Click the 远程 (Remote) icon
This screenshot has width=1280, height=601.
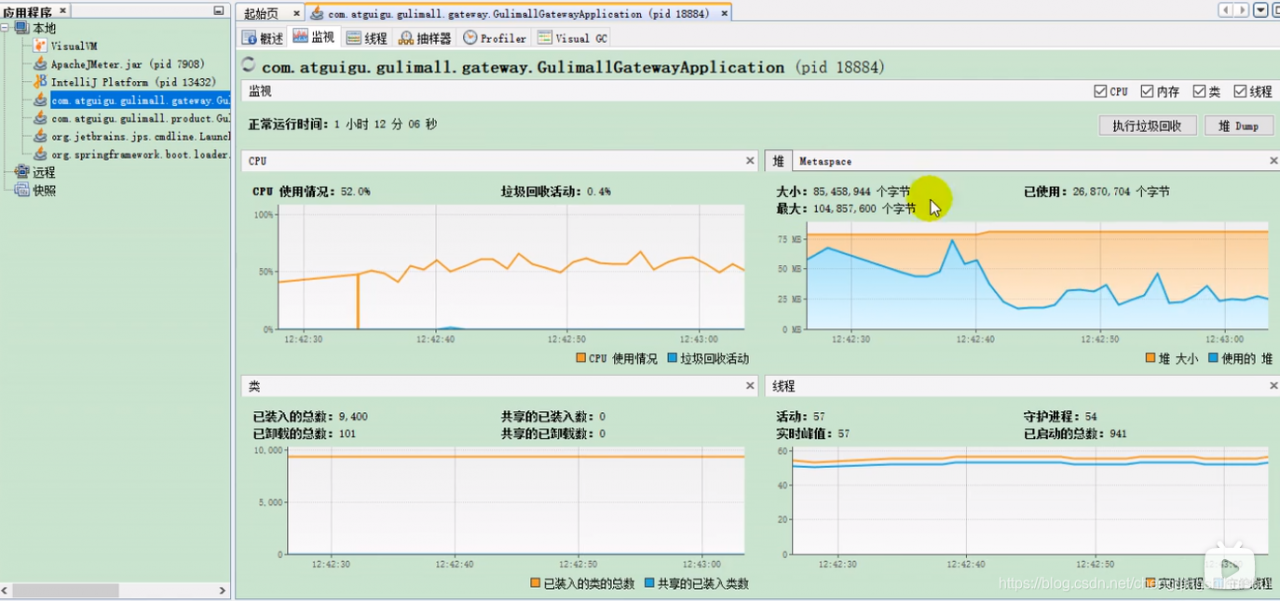click(22, 172)
